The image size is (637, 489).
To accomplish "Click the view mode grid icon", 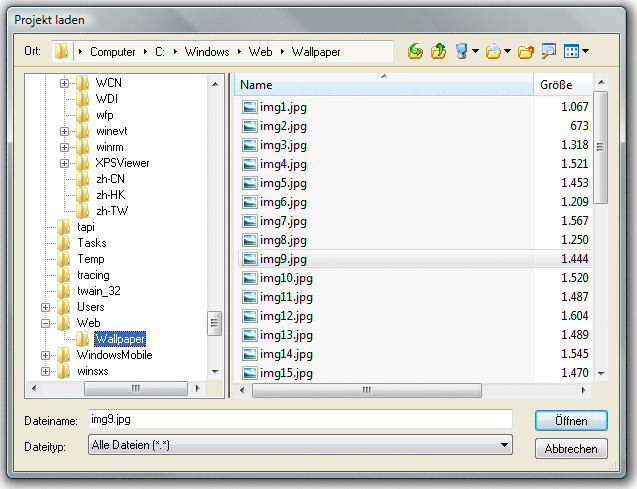I will (x=572, y=51).
